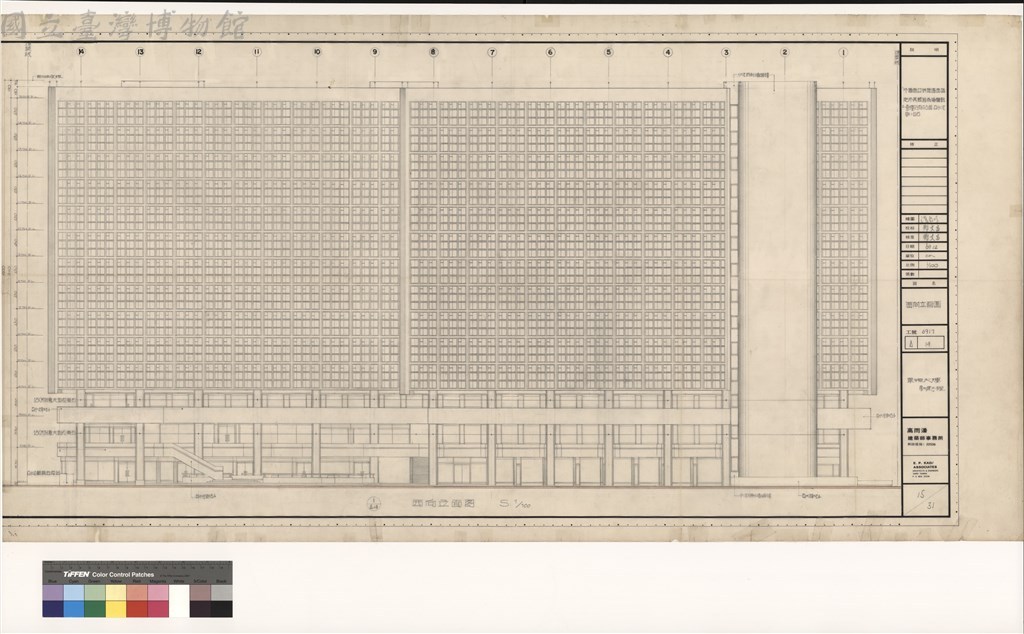The height and width of the screenshot is (634, 1024).
Task: Click grid axis marker 7
Action: tap(492, 52)
